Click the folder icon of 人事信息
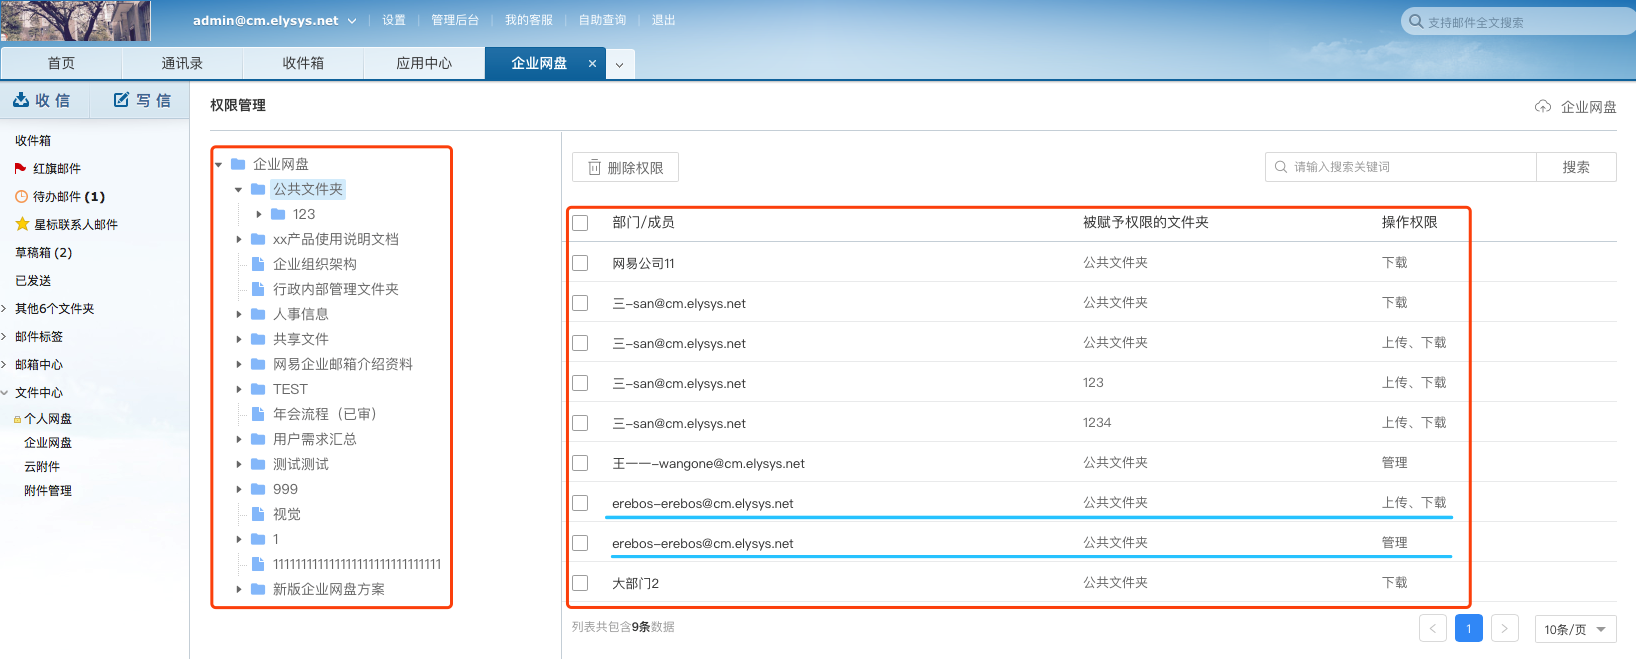This screenshot has width=1636, height=659. (258, 314)
